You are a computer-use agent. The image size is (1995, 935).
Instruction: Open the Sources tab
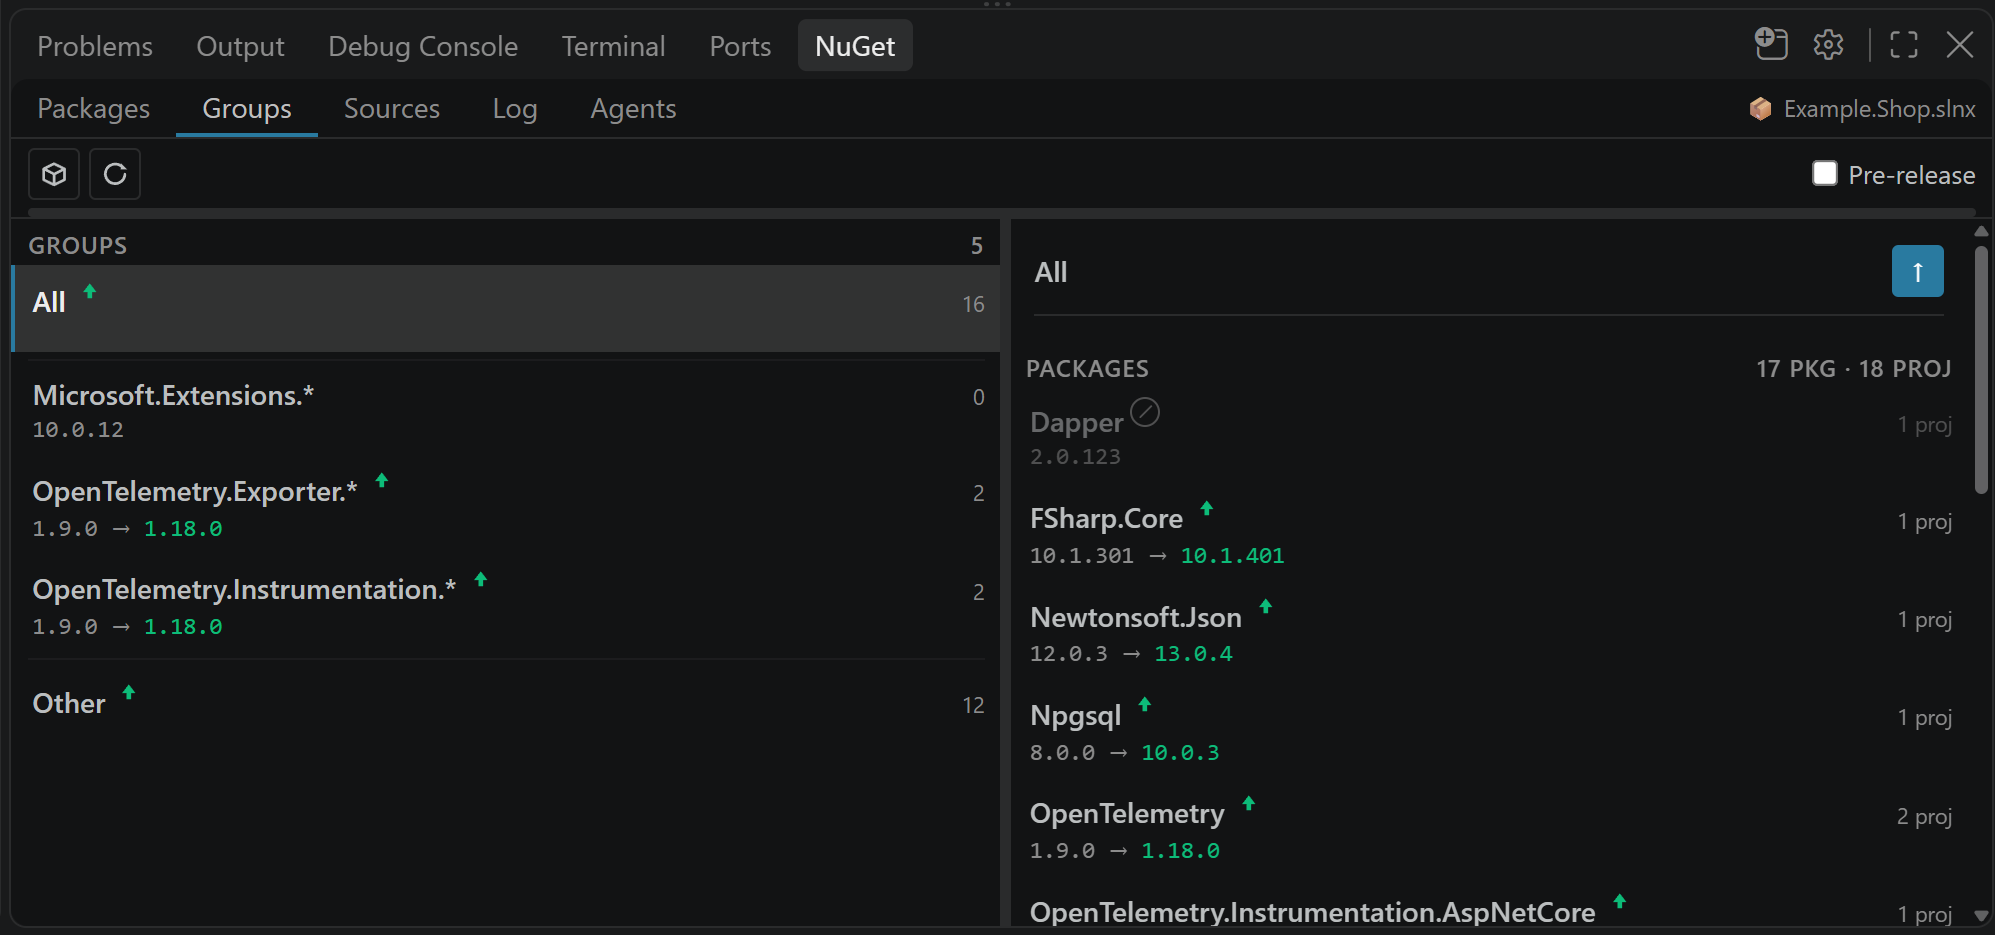point(392,108)
